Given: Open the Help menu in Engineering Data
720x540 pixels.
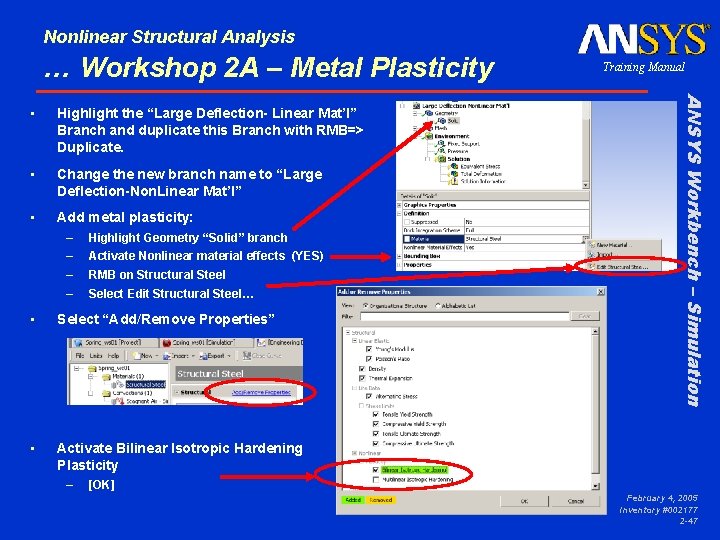Looking at the screenshot, I should [x=113, y=356].
